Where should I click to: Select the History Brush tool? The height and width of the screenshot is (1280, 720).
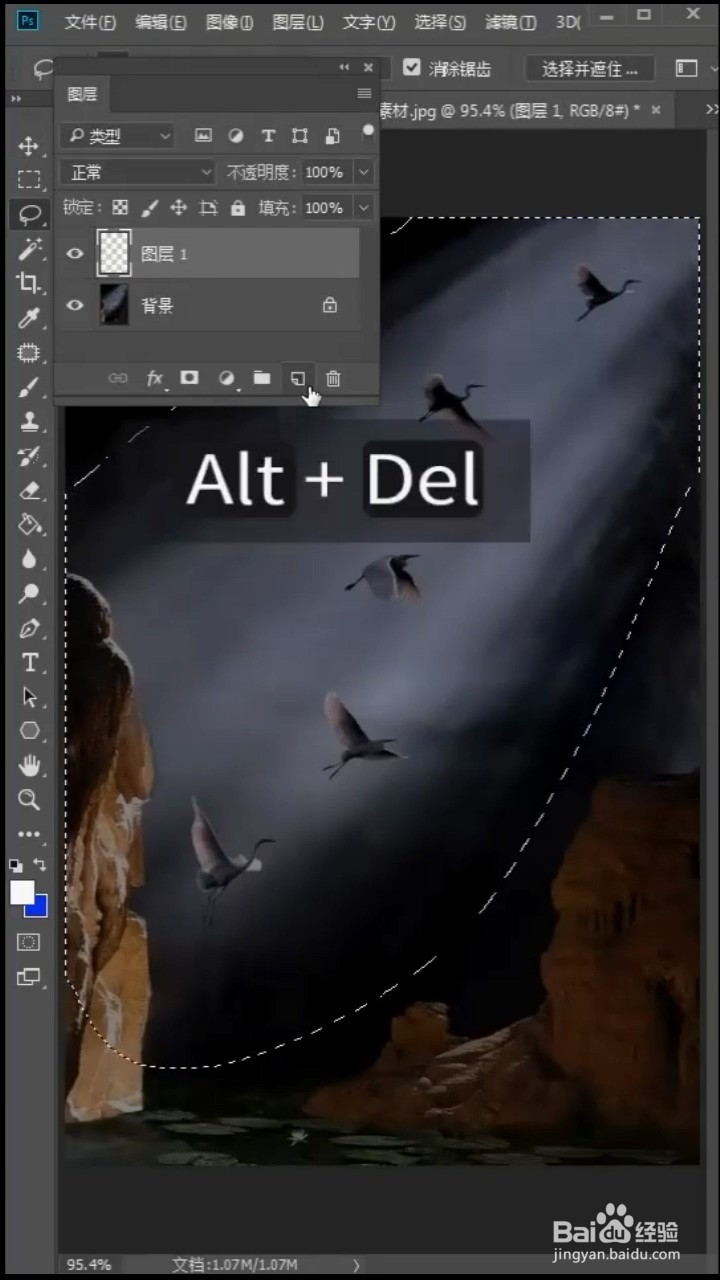click(29, 456)
